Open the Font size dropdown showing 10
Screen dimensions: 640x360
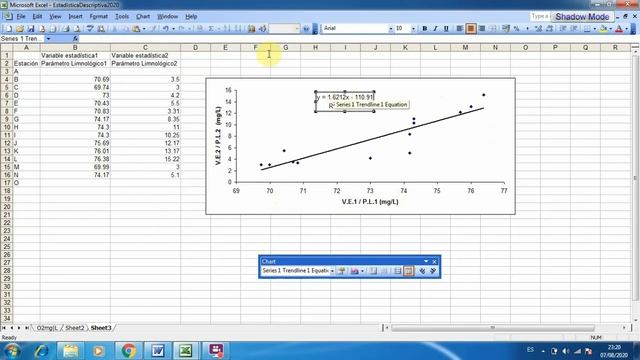(413, 29)
